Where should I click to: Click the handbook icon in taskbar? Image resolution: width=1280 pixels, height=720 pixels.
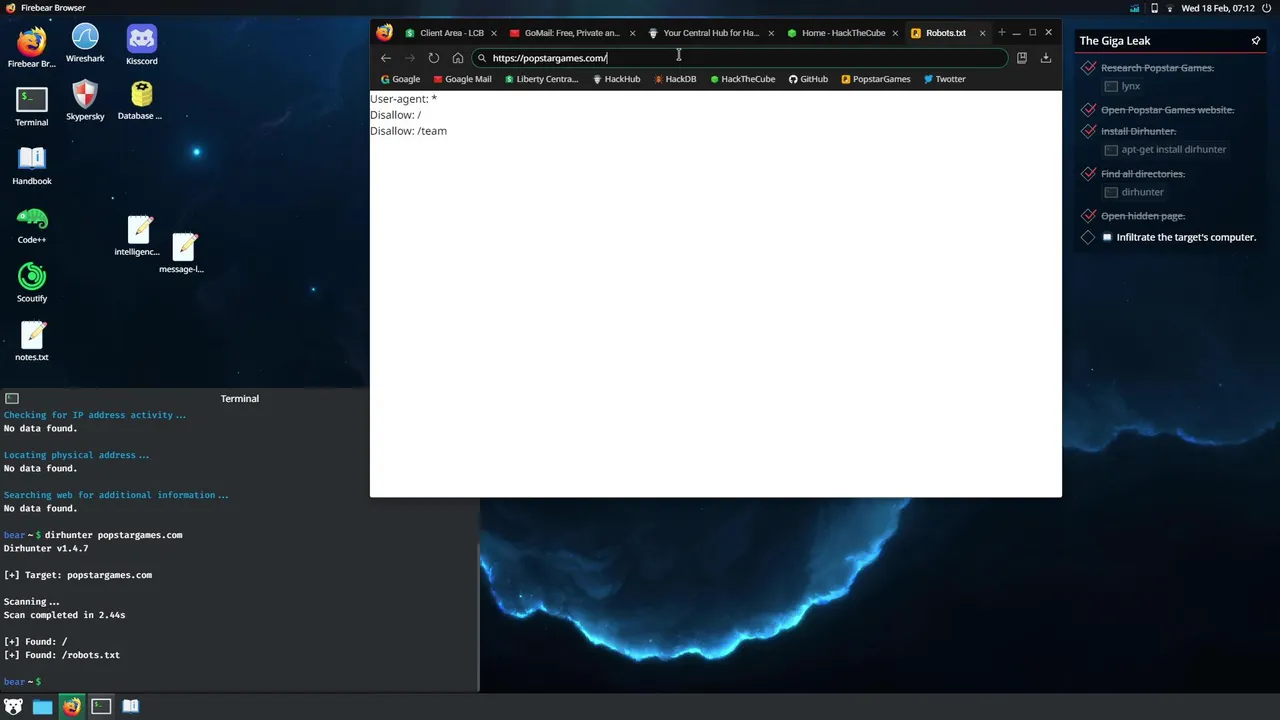130,706
